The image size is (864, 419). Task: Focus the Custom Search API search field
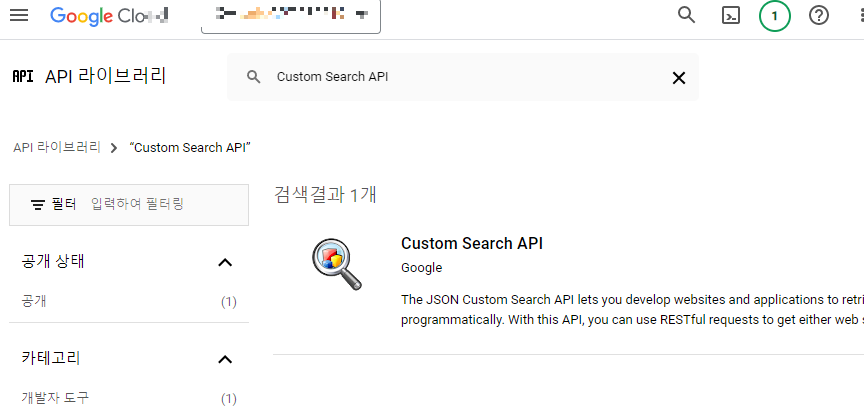(x=463, y=77)
